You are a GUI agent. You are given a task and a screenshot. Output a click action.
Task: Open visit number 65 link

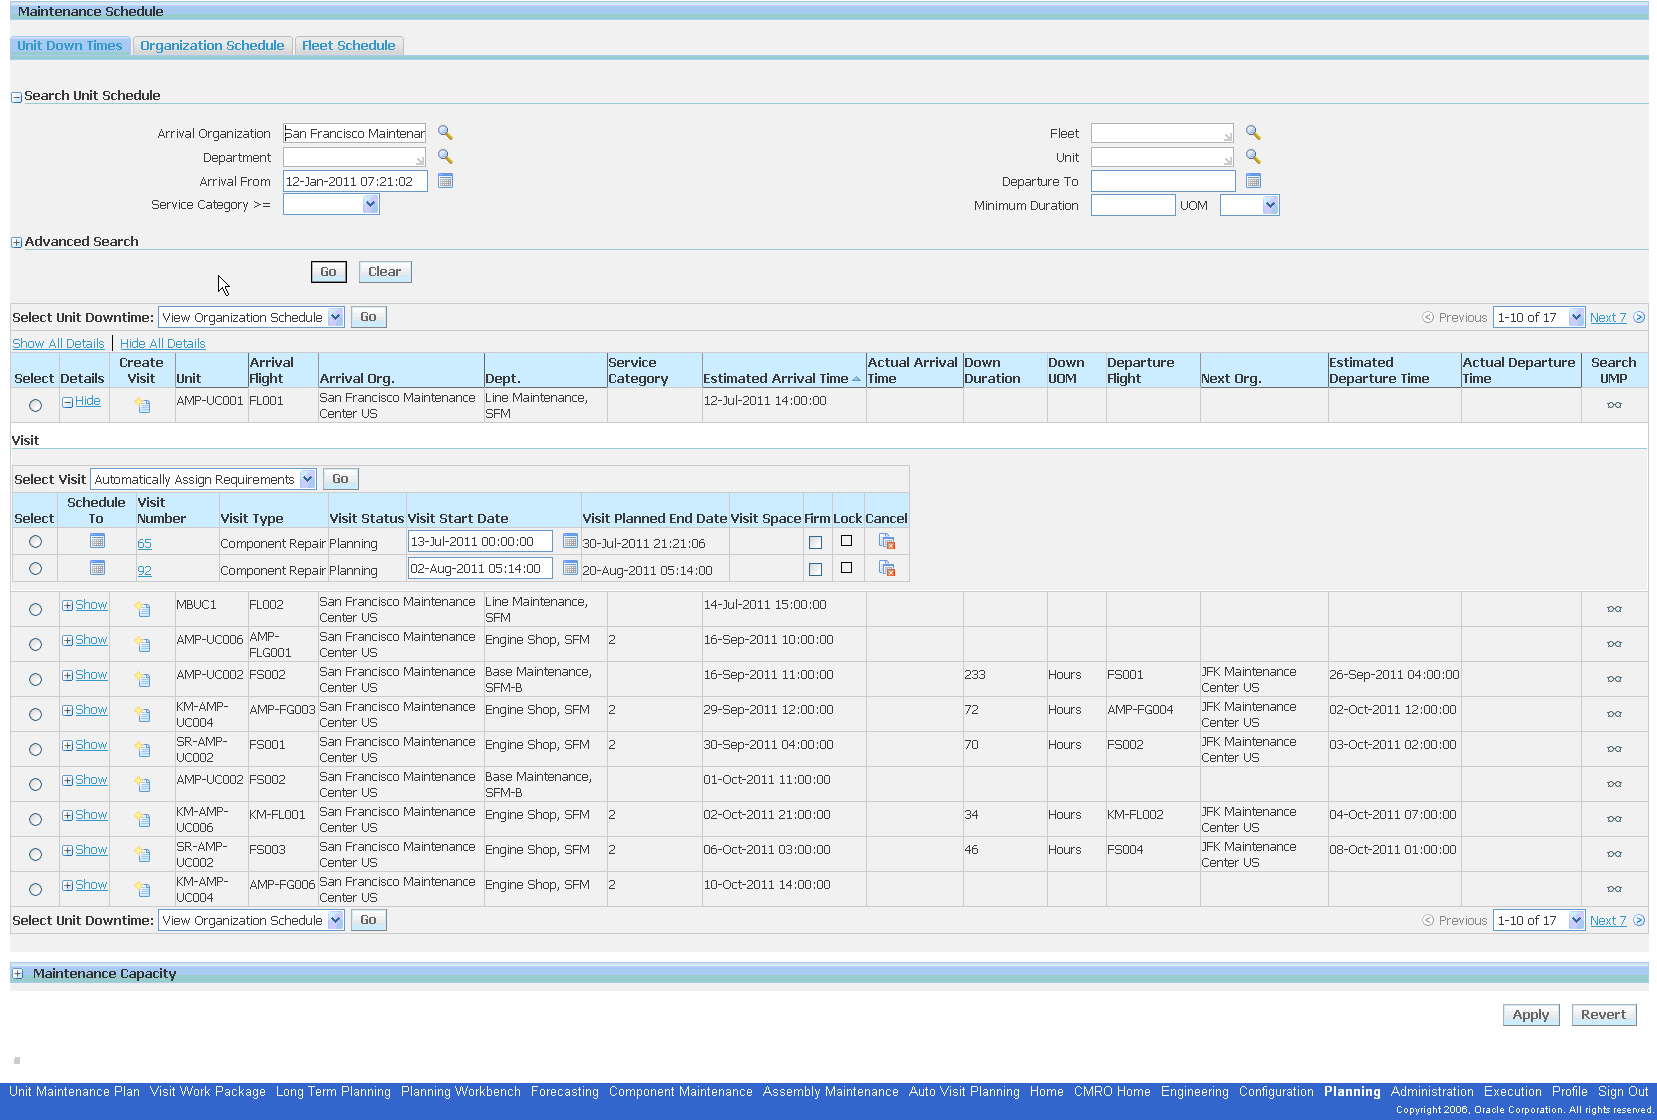pyautogui.click(x=144, y=543)
